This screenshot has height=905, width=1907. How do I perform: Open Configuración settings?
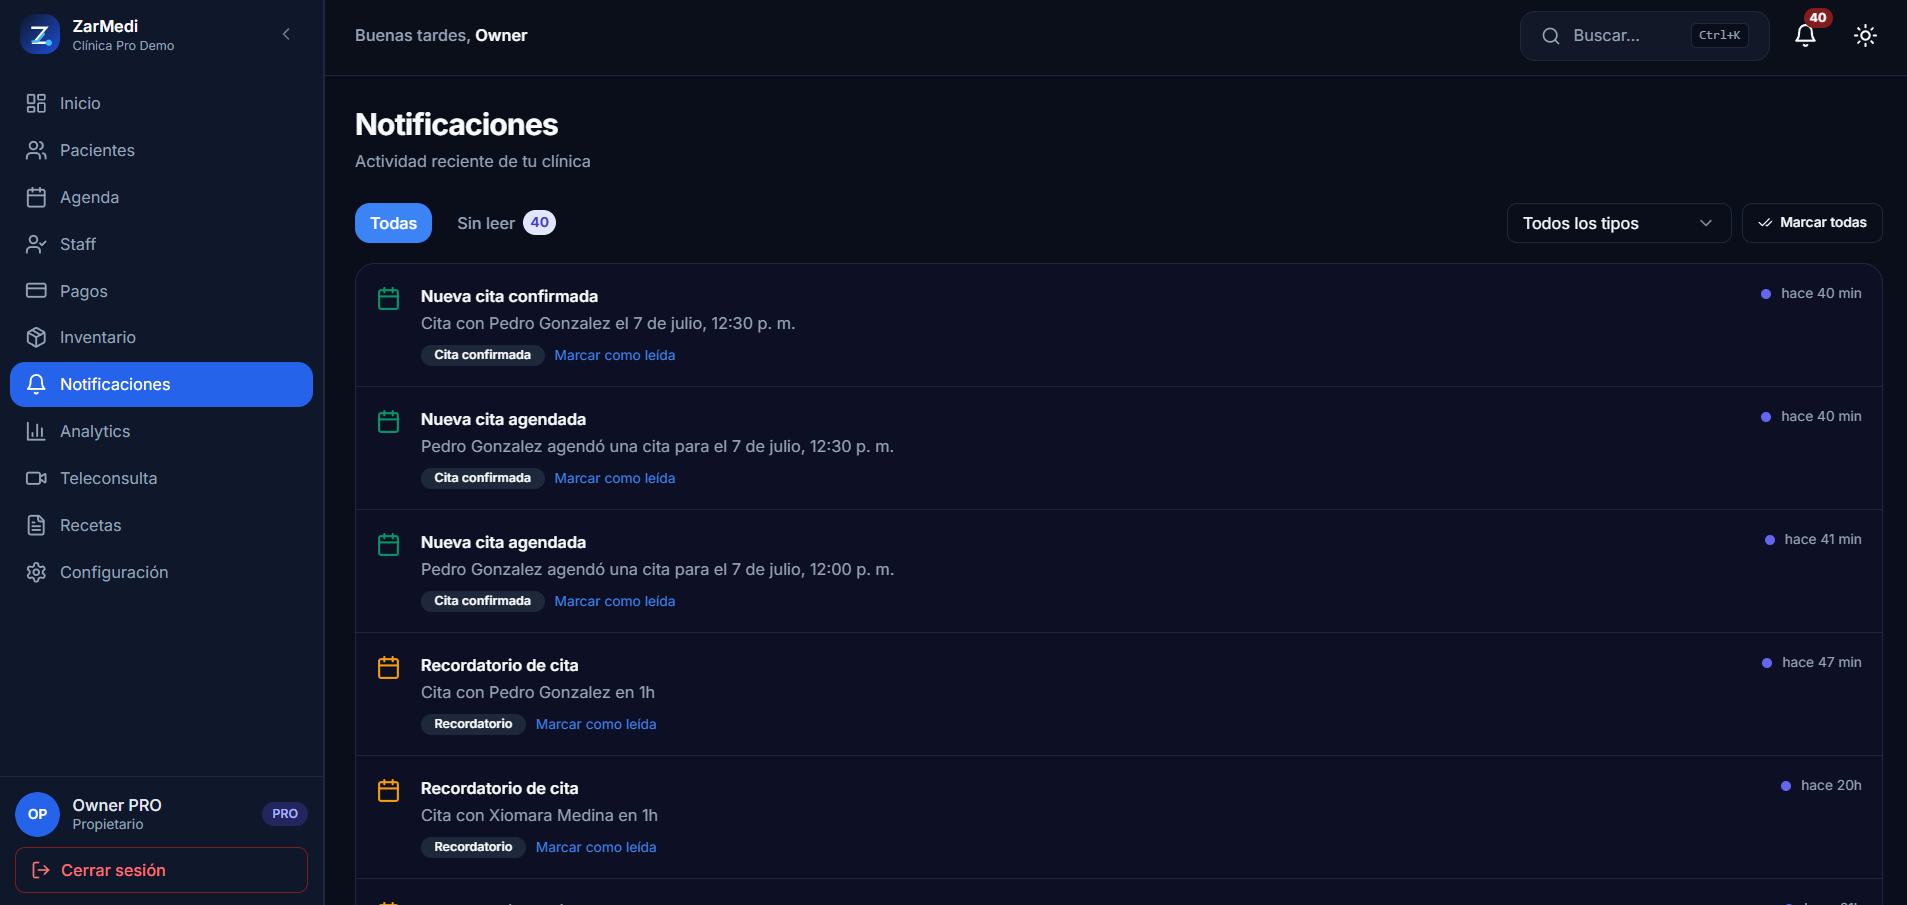tap(161, 572)
